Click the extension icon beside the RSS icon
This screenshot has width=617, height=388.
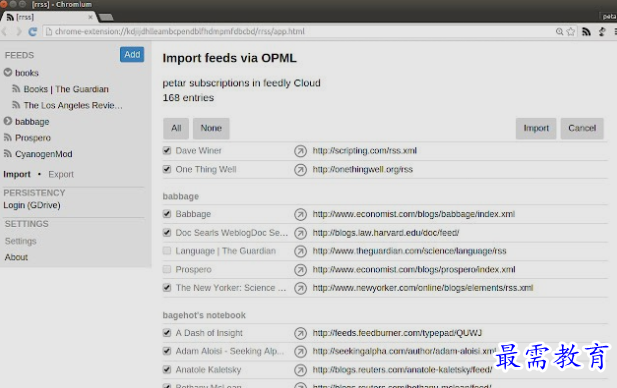(602, 31)
